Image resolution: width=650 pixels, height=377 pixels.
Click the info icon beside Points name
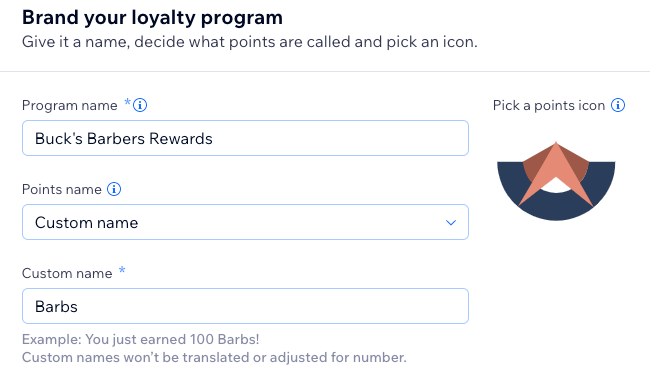click(x=114, y=189)
